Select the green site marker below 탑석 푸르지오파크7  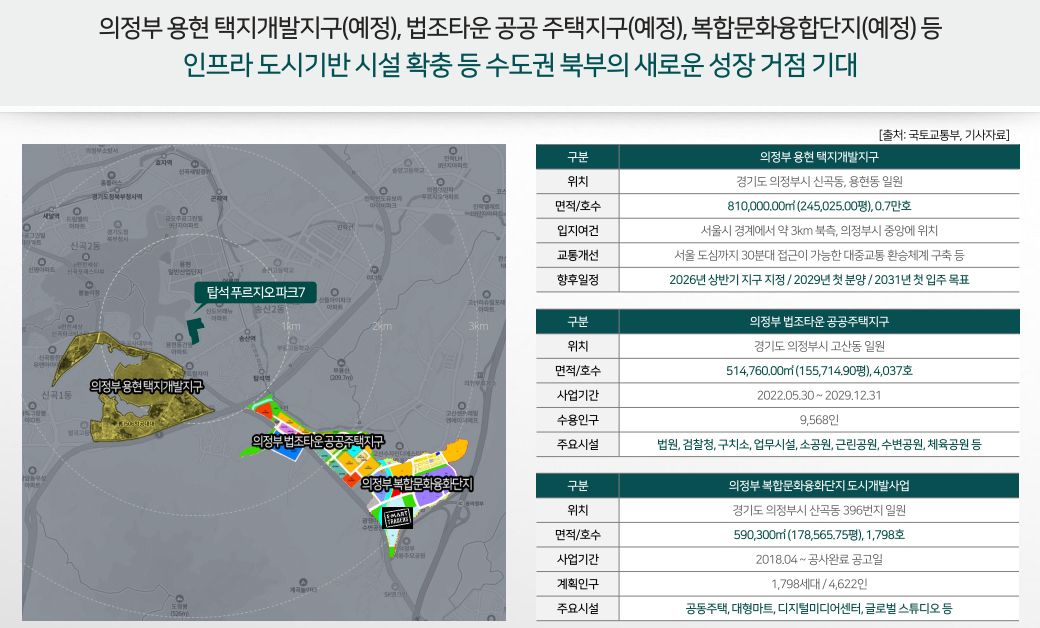click(194, 331)
